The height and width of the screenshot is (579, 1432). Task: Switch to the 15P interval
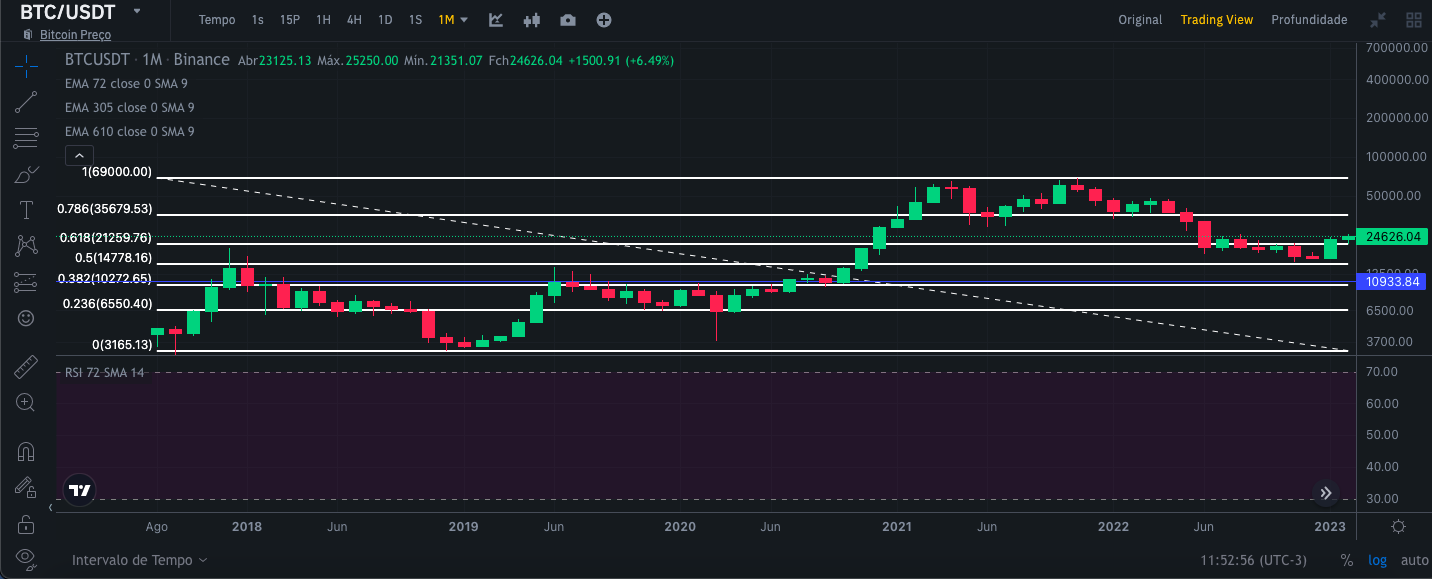click(x=290, y=20)
